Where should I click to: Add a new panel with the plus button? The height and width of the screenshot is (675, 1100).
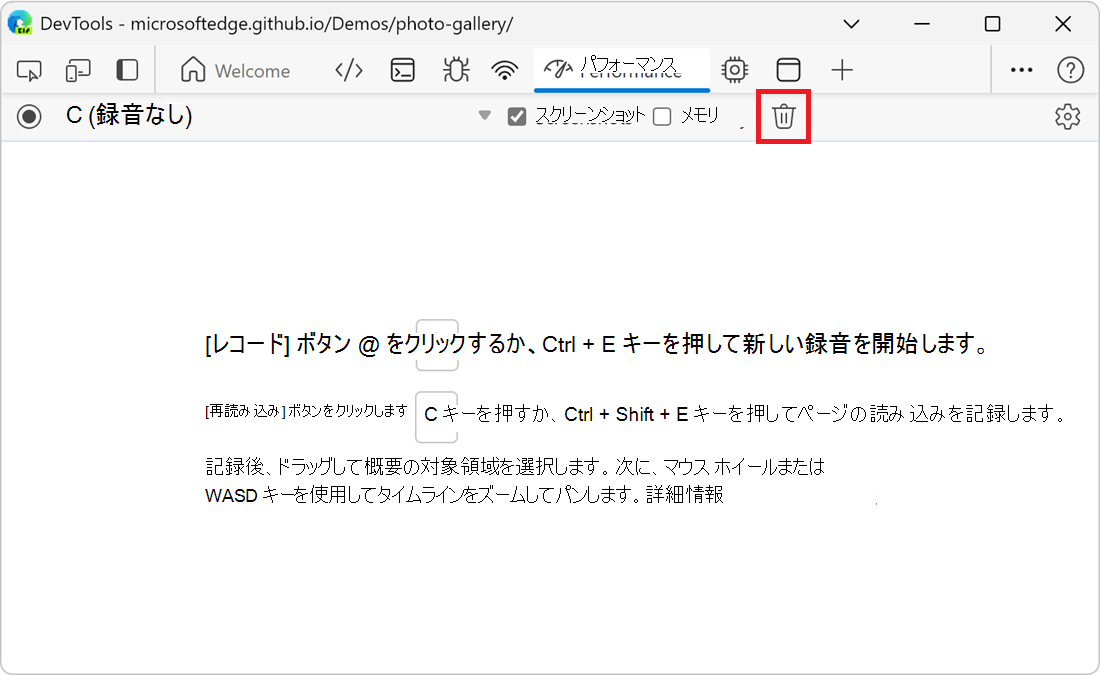click(842, 70)
